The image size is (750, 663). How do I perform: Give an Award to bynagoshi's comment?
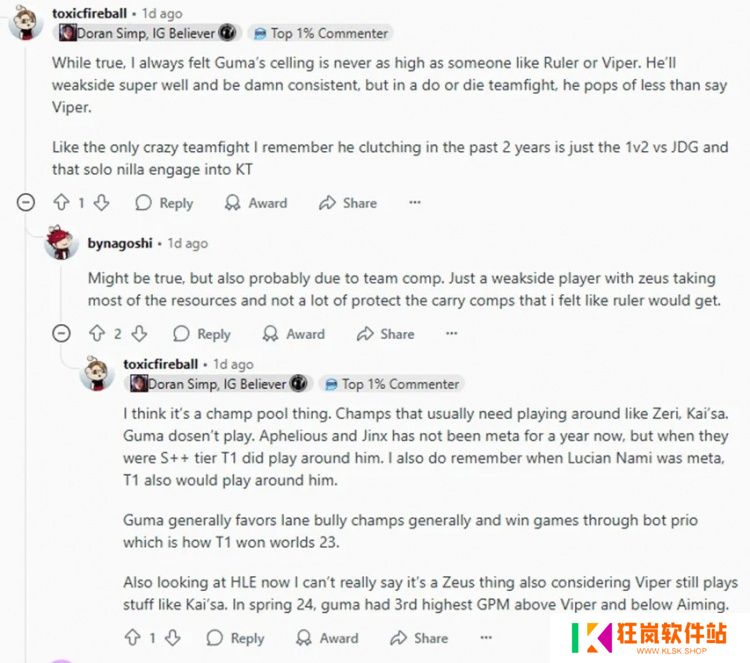click(x=294, y=333)
